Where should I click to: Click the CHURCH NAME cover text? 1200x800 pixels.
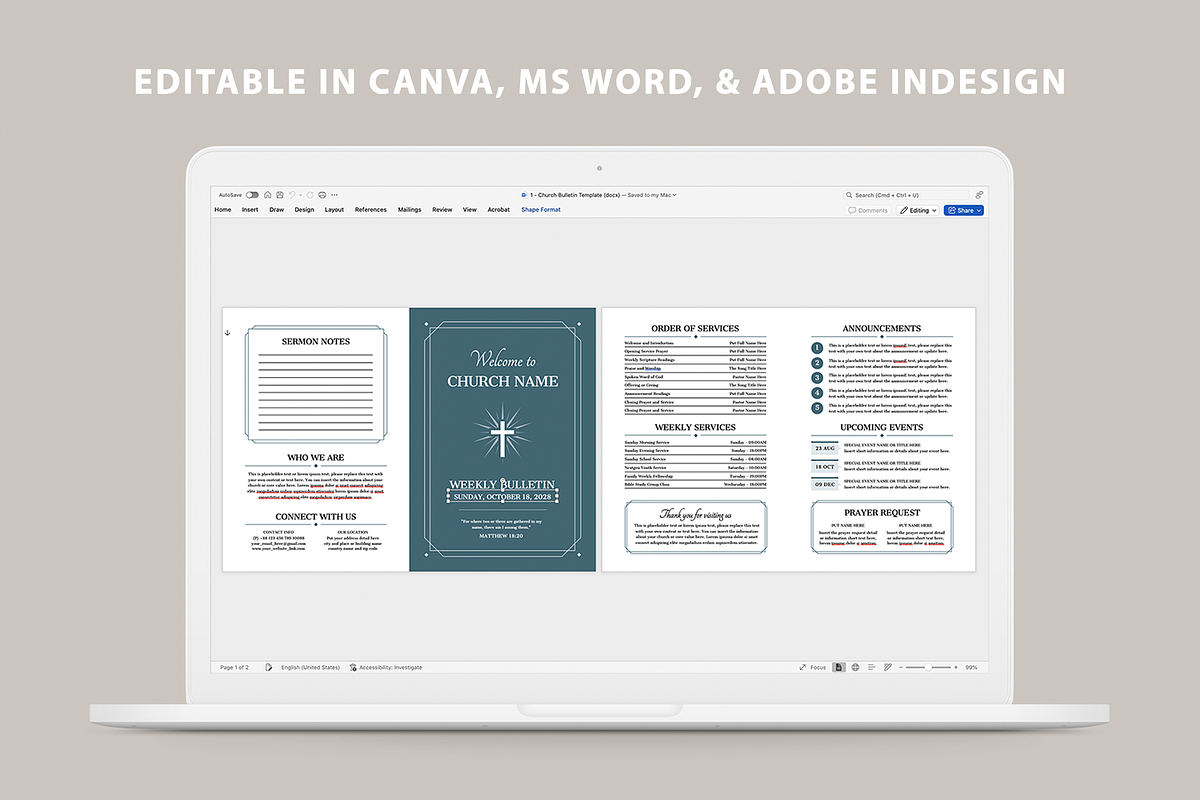503,381
